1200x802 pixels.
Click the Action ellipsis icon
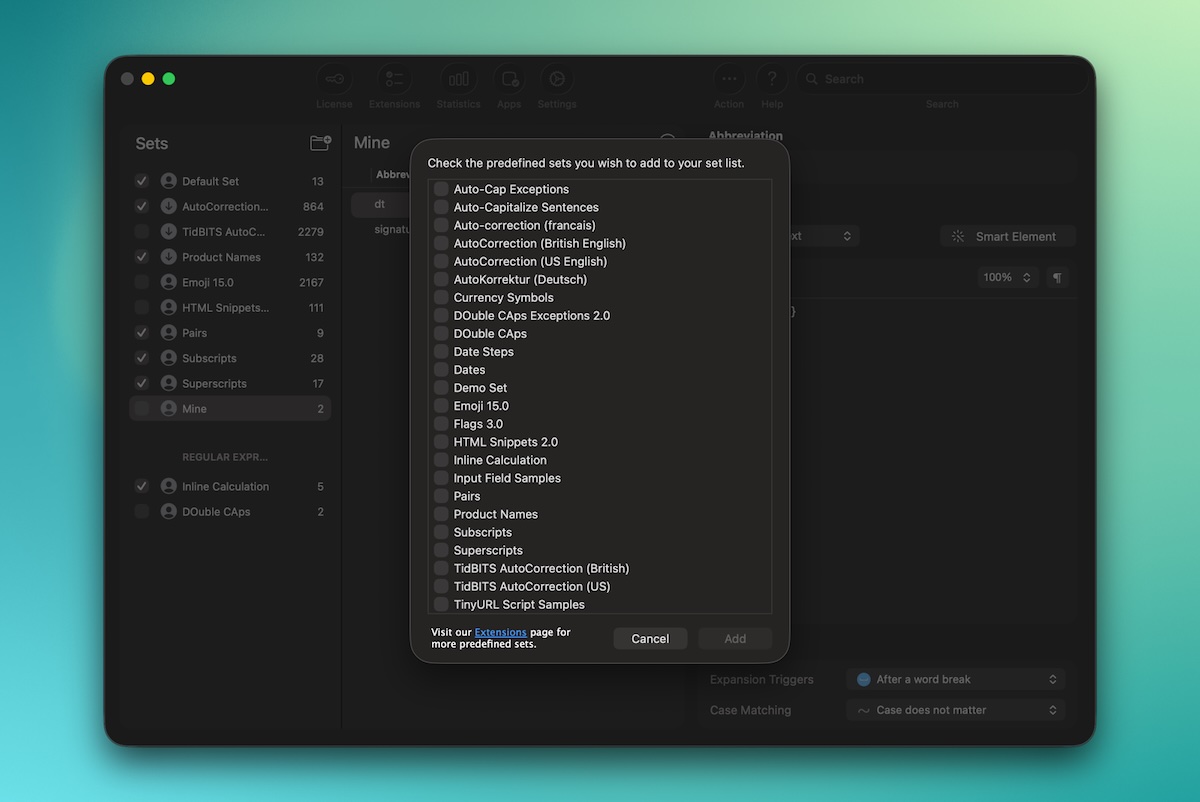click(729, 80)
